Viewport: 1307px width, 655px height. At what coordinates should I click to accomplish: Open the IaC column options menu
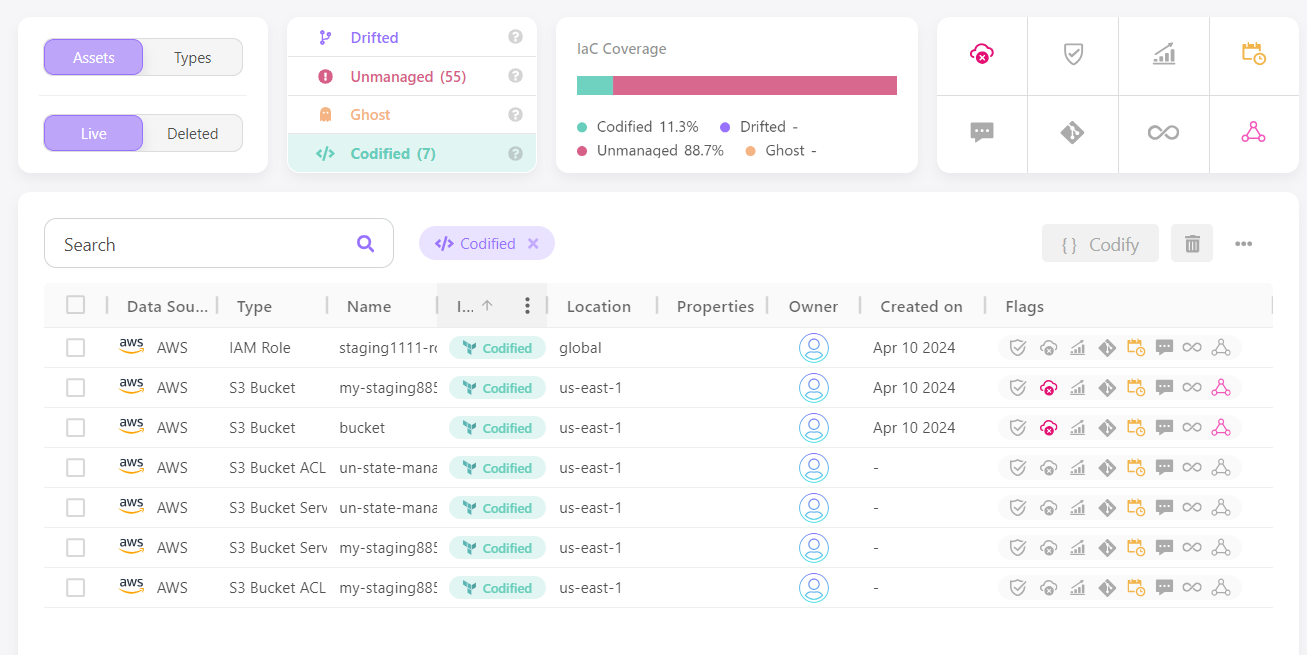(527, 306)
